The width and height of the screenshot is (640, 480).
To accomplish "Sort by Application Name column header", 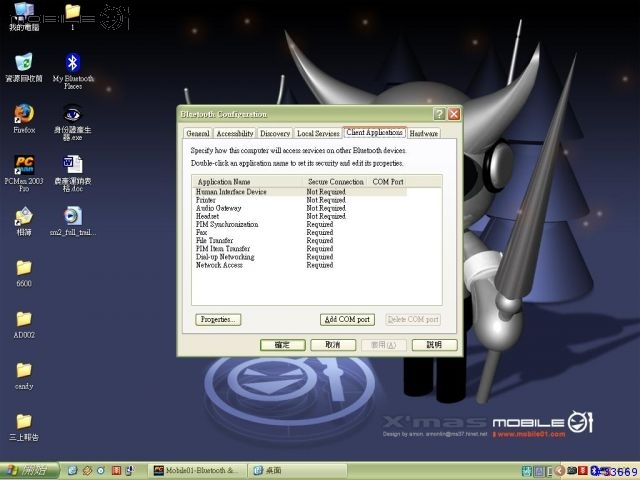I will [x=247, y=182].
